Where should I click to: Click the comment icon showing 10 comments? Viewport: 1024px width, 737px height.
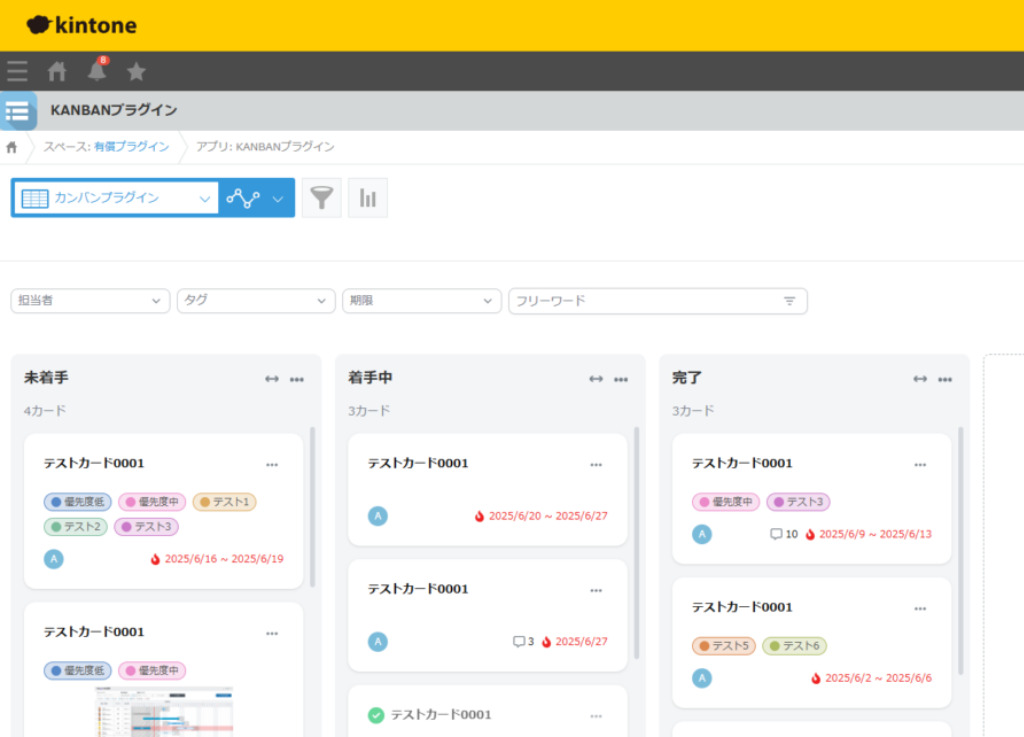click(776, 534)
